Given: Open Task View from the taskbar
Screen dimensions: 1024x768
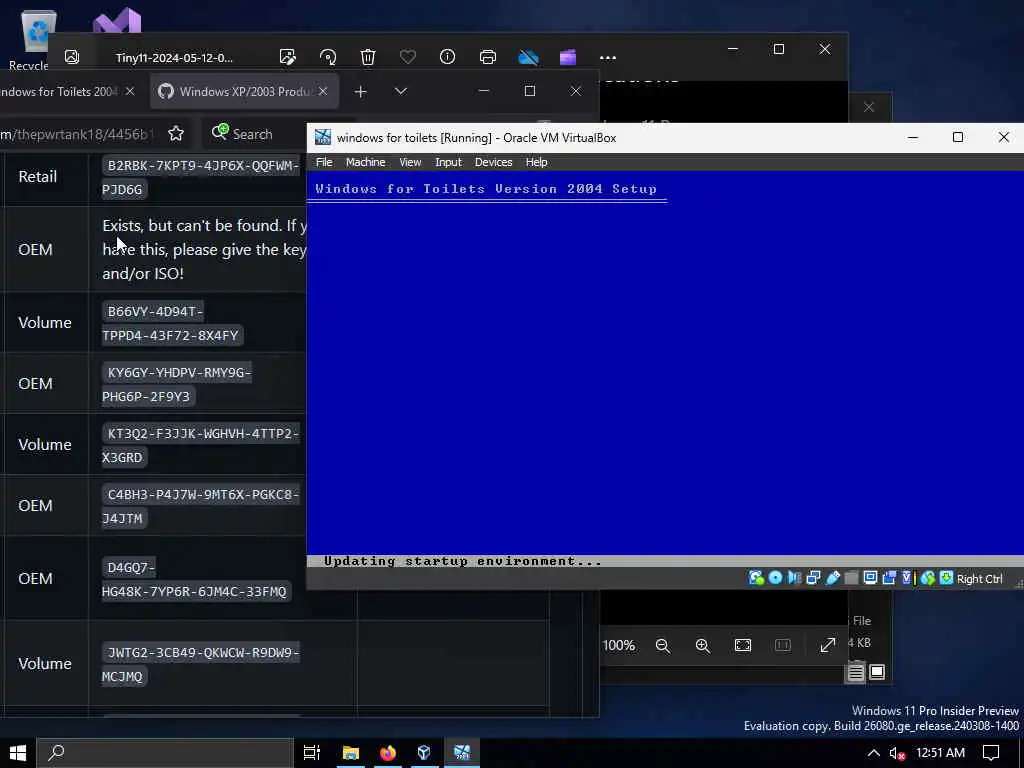Looking at the screenshot, I should pyautogui.click(x=312, y=753).
